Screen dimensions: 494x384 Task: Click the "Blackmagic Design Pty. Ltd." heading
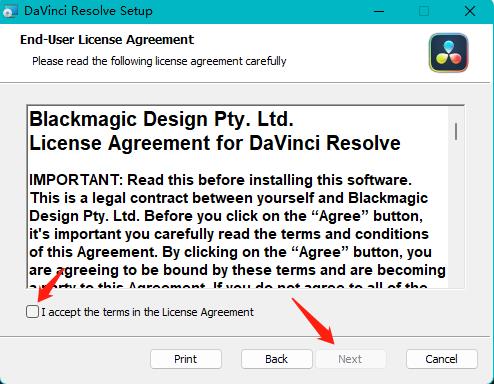(x=161, y=119)
